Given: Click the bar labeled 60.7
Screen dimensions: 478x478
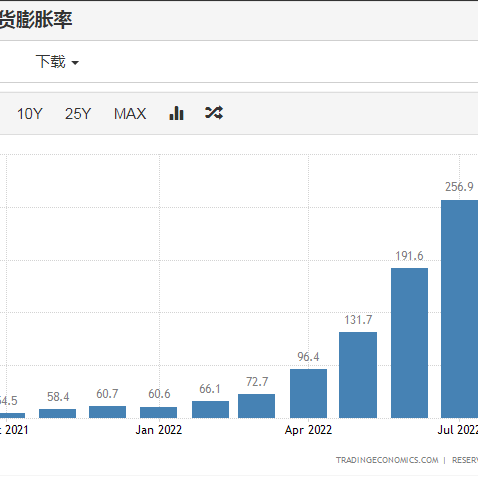Looking at the screenshot, I should [107, 412].
